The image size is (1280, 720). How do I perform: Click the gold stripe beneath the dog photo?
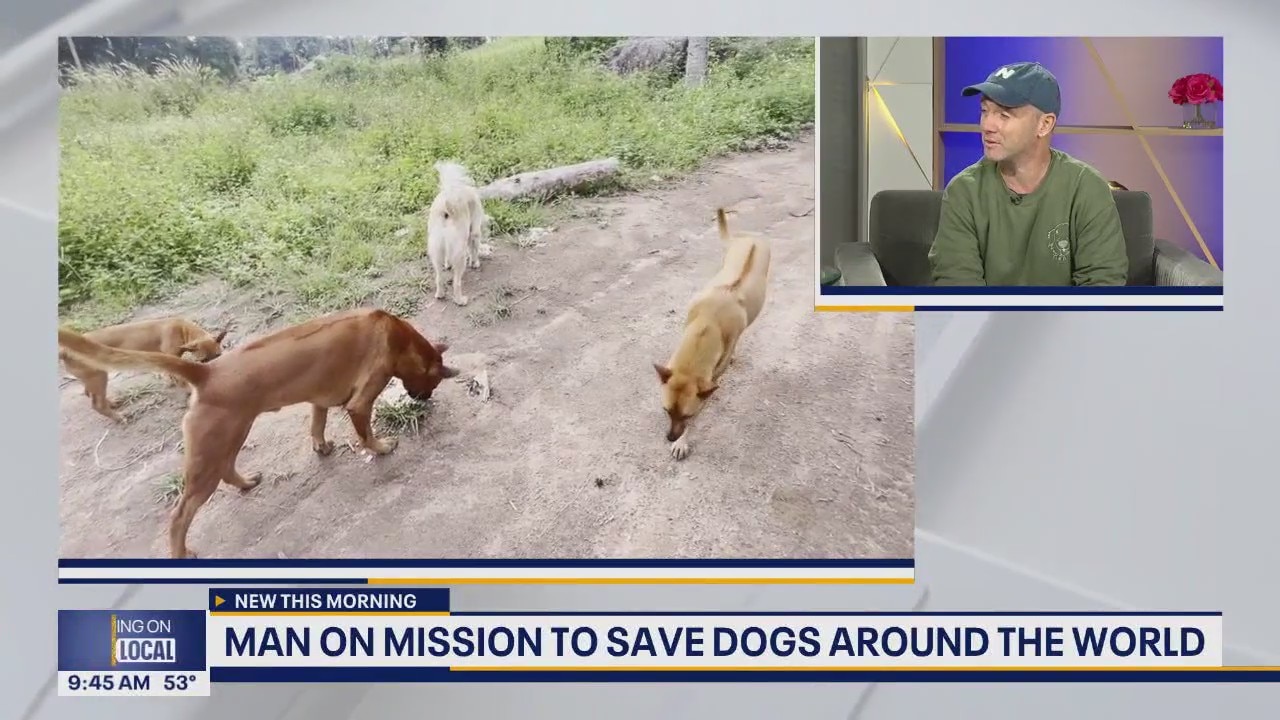(x=640, y=580)
